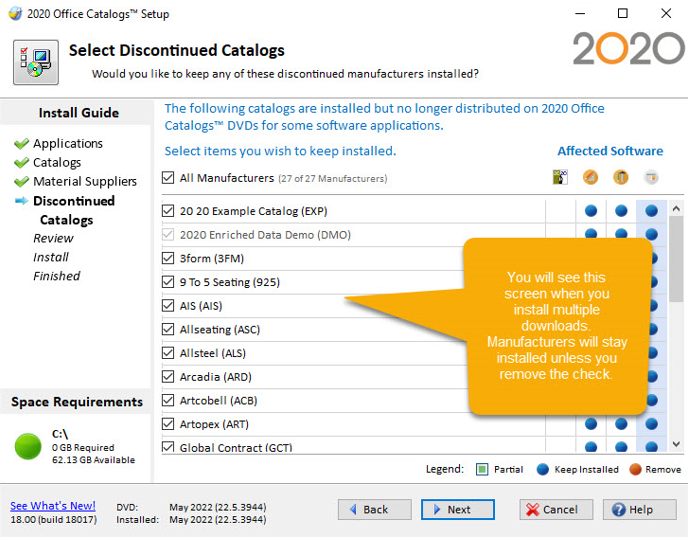Click highlighted last dot in Artopex row

(x=652, y=424)
